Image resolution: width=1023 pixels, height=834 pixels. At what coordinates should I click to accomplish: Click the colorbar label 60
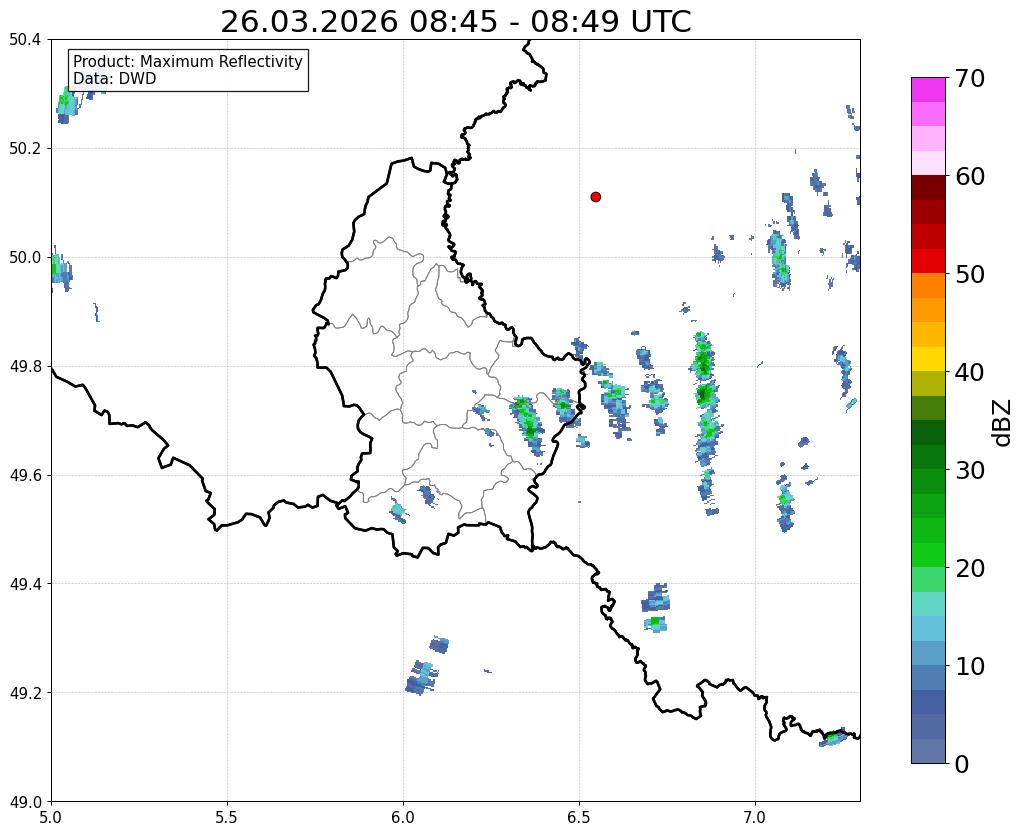[x=970, y=176]
